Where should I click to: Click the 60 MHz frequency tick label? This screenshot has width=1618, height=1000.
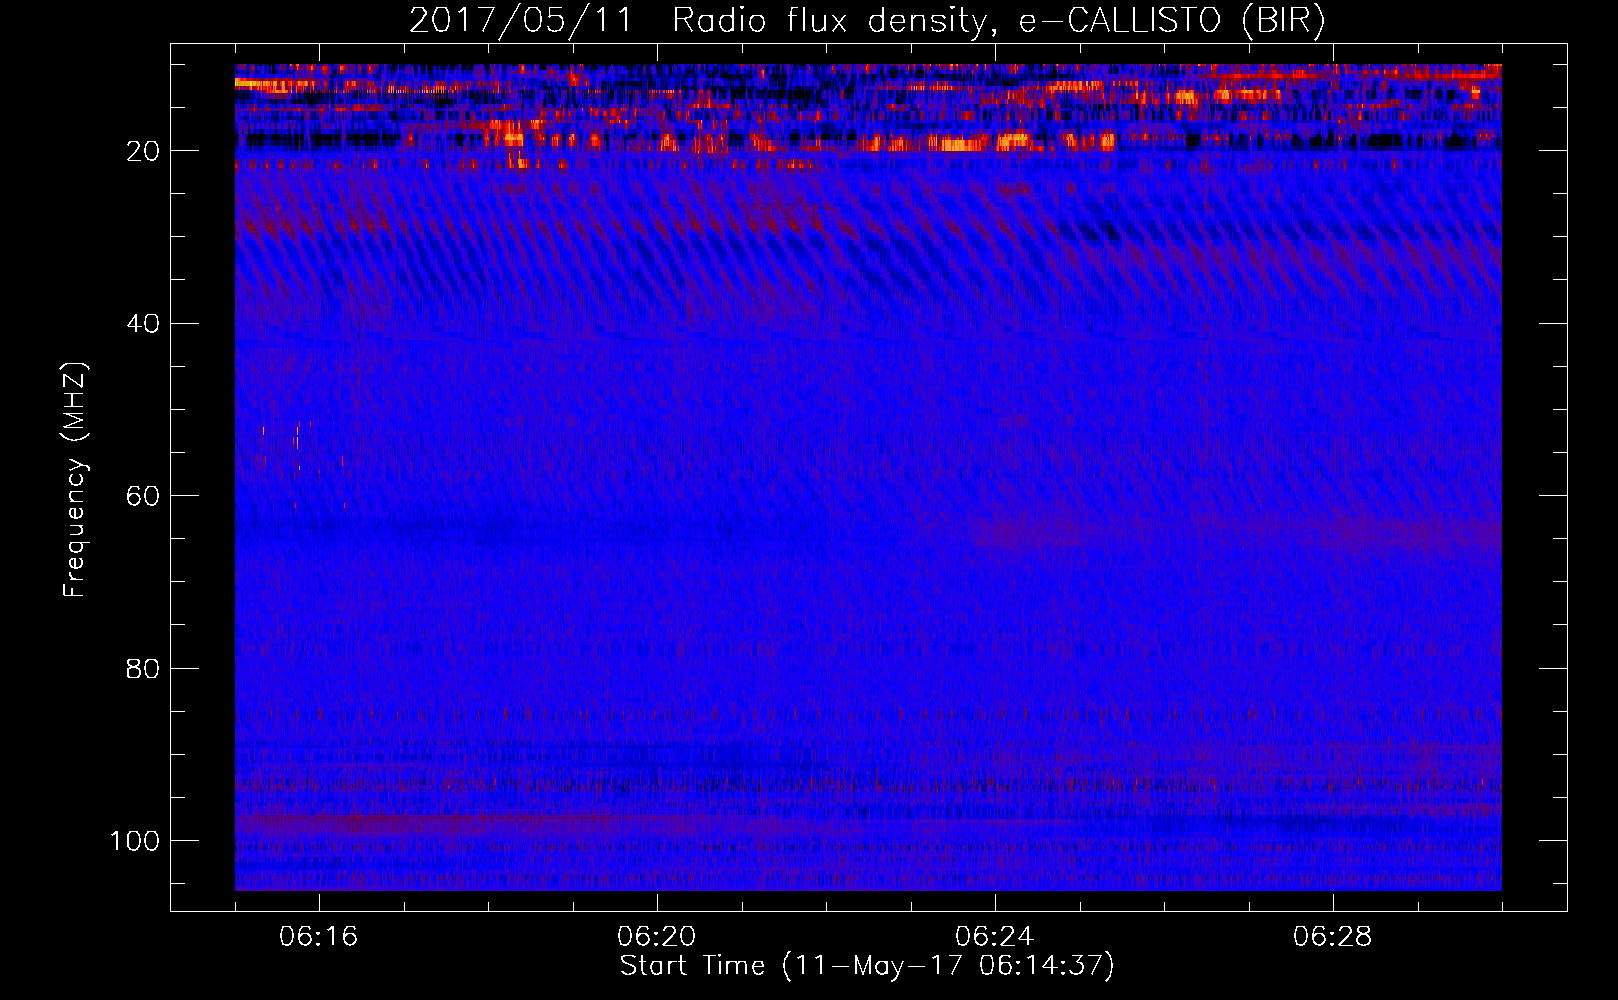coord(143,496)
